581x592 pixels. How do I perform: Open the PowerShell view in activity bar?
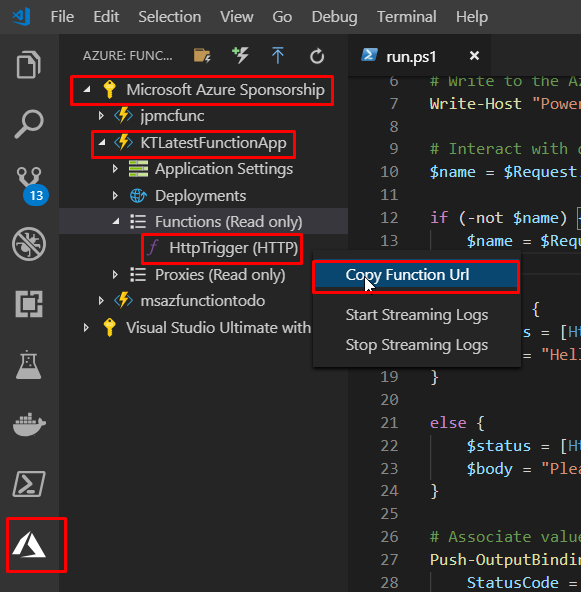click(x=29, y=484)
